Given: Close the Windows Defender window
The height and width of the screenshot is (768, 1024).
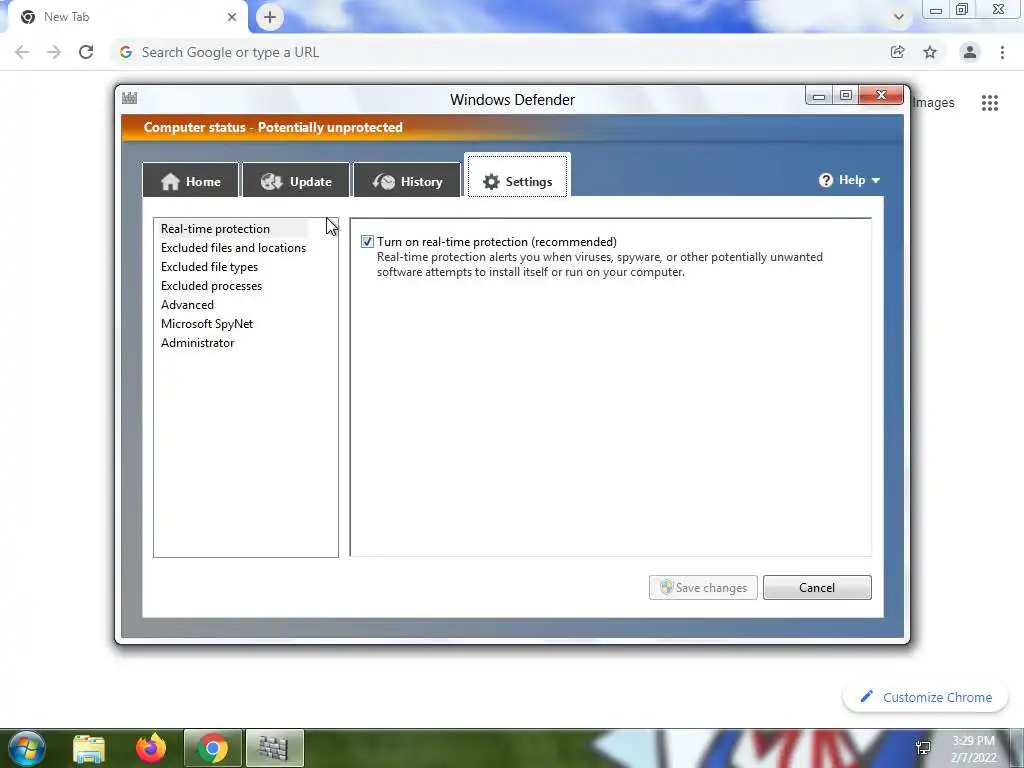Looking at the screenshot, I should point(881,95).
